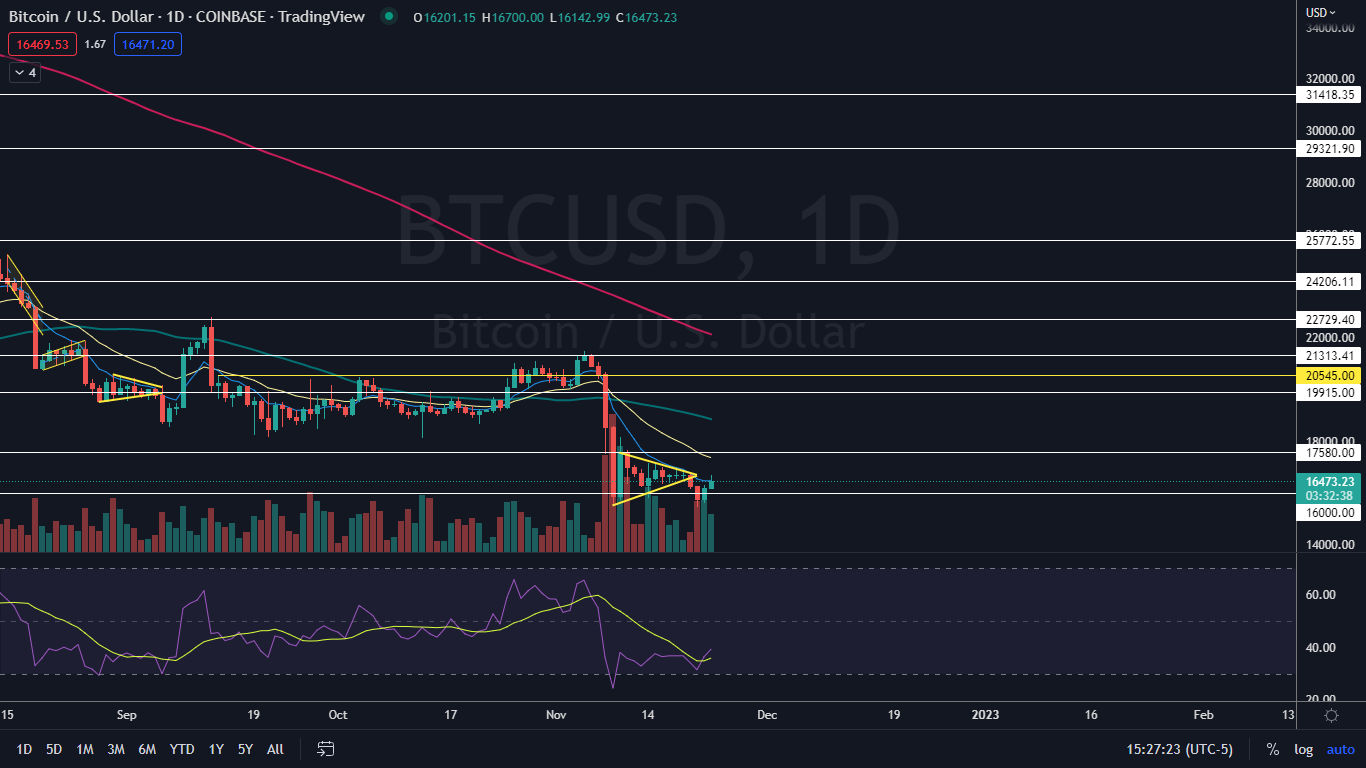This screenshot has width=1366, height=768.
Task: Toggle percent scale mode
Action: pyautogui.click(x=1272, y=749)
